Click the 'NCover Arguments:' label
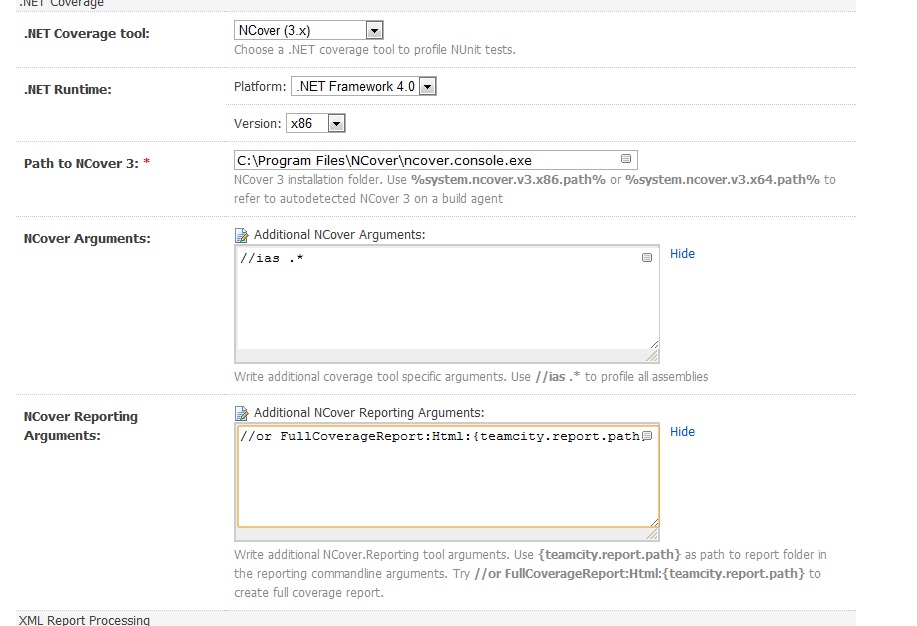 tap(87, 238)
